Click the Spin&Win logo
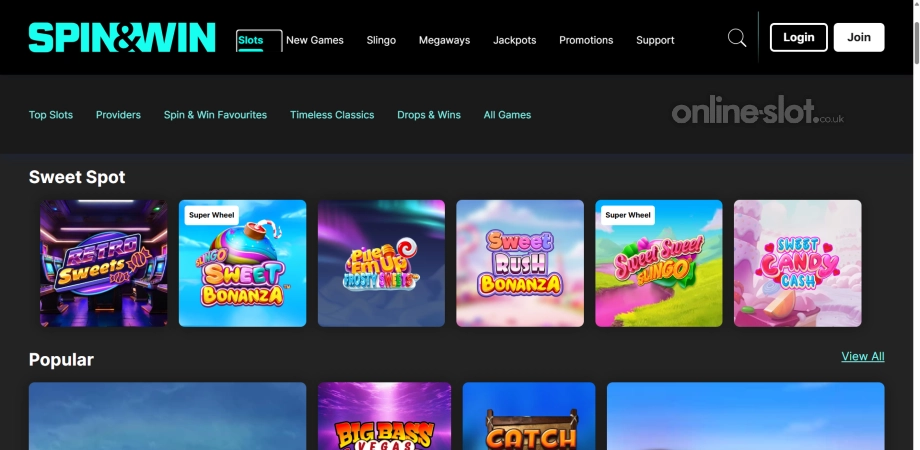This screenshot has width=920, height=450. coord(122,38)
